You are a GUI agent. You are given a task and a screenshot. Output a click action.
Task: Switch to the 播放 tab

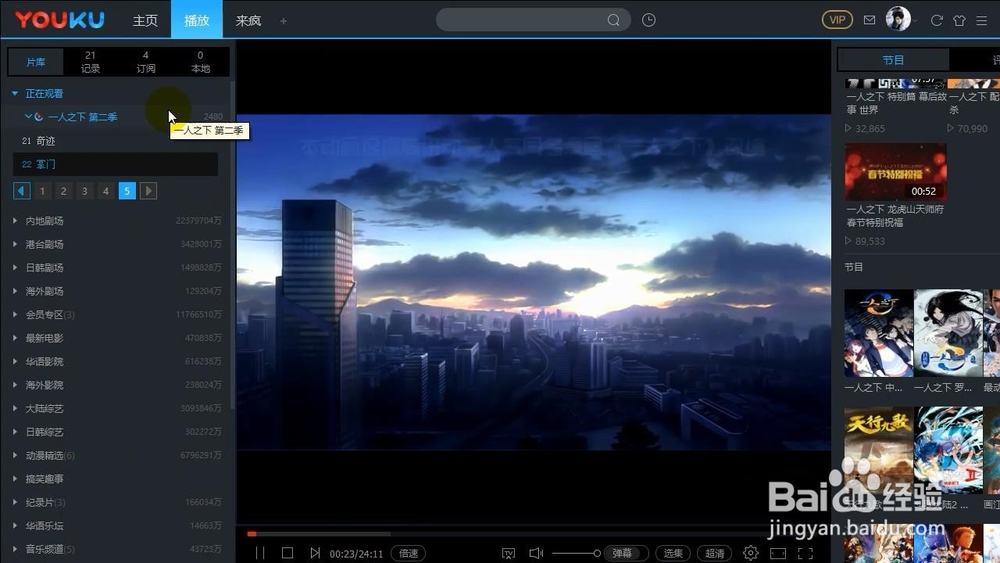click(196, 20)
